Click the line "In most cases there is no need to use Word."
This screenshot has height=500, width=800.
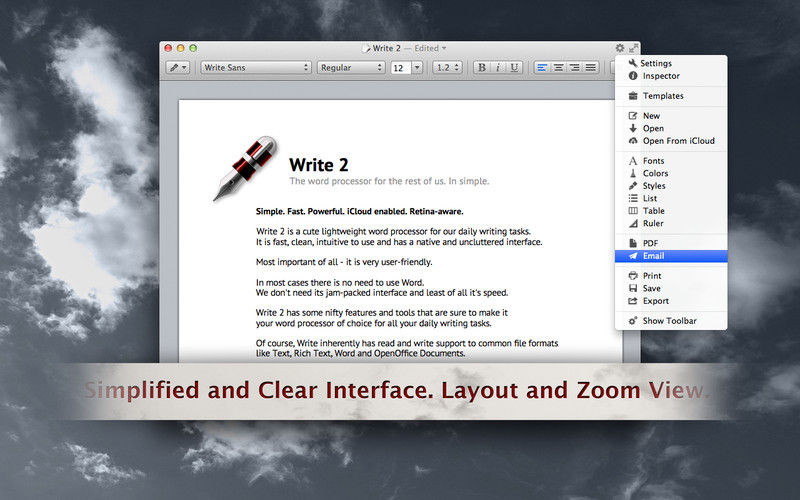coord(340,283)
